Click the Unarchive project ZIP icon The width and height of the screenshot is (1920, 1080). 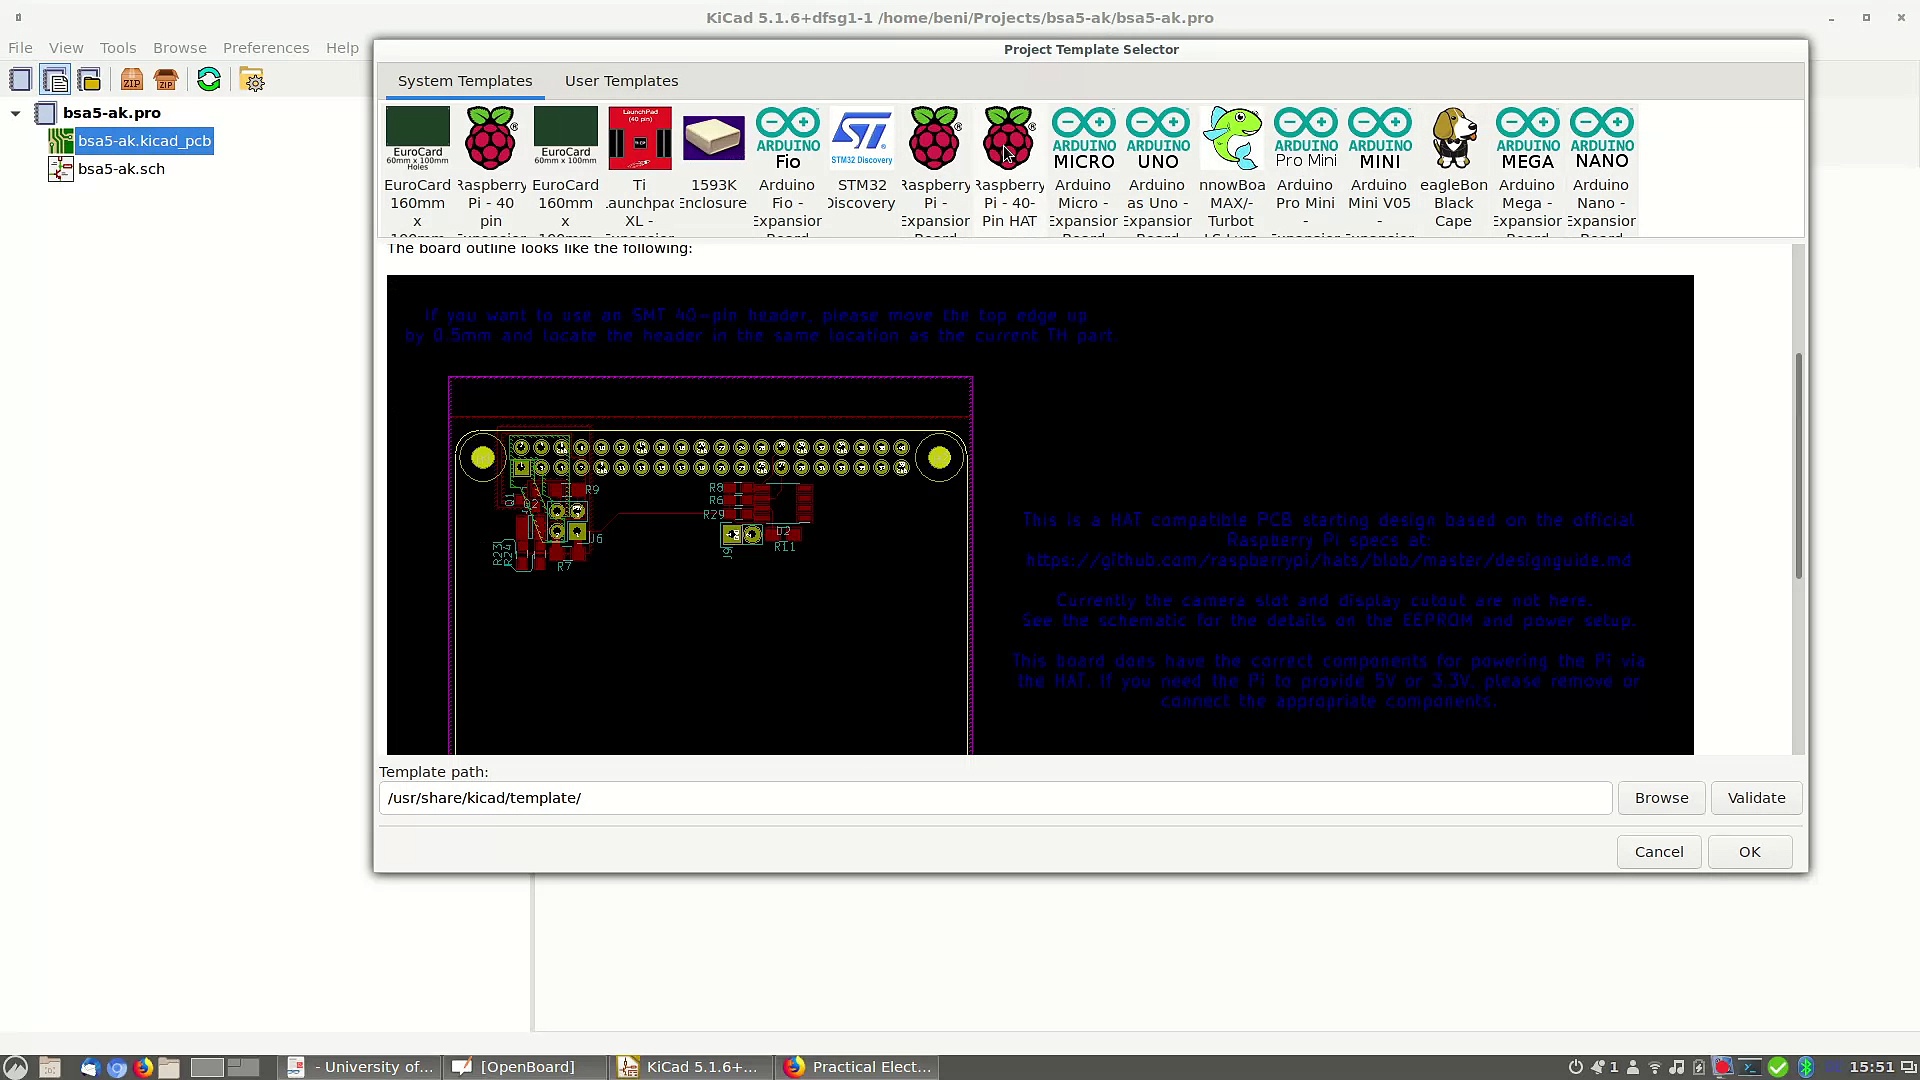(x=166, y=80)
